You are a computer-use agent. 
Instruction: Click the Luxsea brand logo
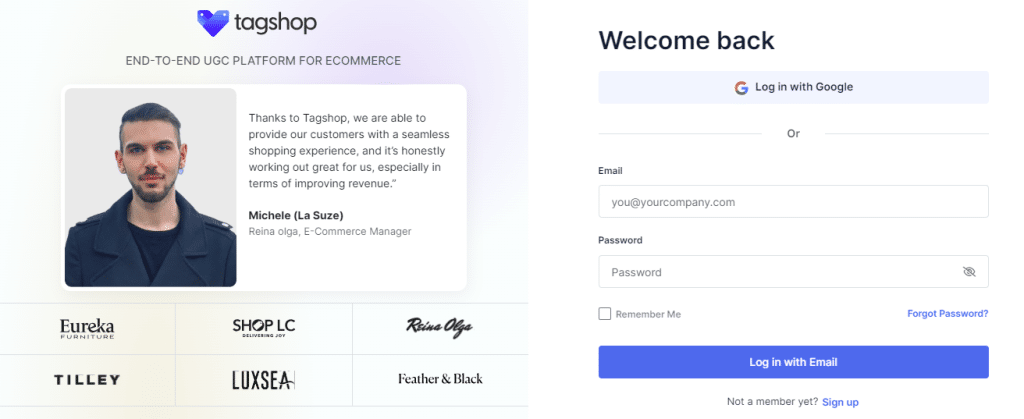(x=263, y=380)
